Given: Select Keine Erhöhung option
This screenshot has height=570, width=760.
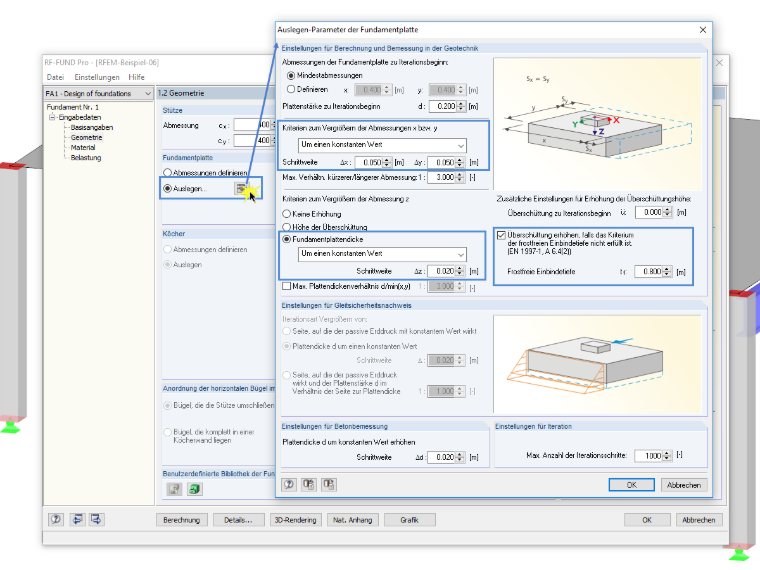Looking at the screenshot, I should [x=286, y=214].
